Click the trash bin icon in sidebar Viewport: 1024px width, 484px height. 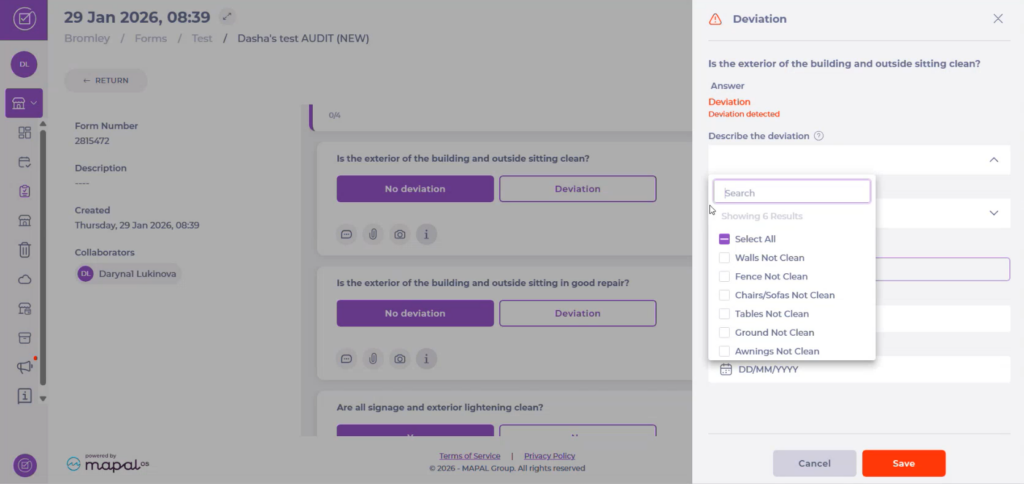coord(25,250)
